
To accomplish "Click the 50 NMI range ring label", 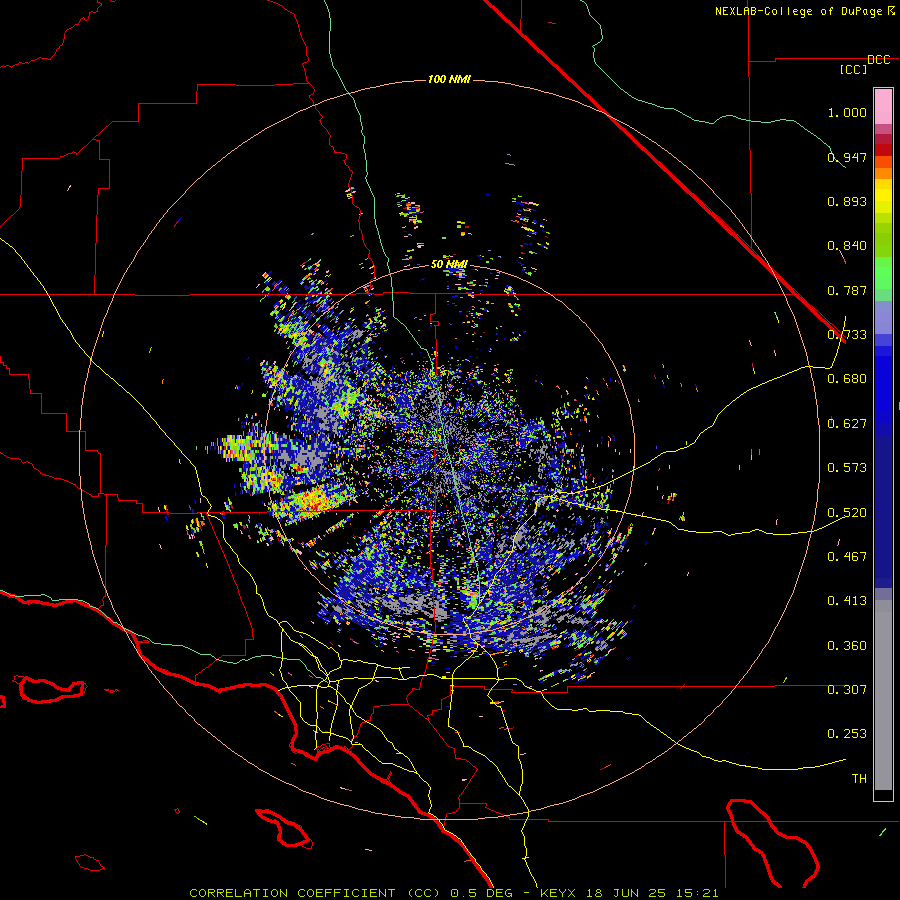I will [449, 264].
